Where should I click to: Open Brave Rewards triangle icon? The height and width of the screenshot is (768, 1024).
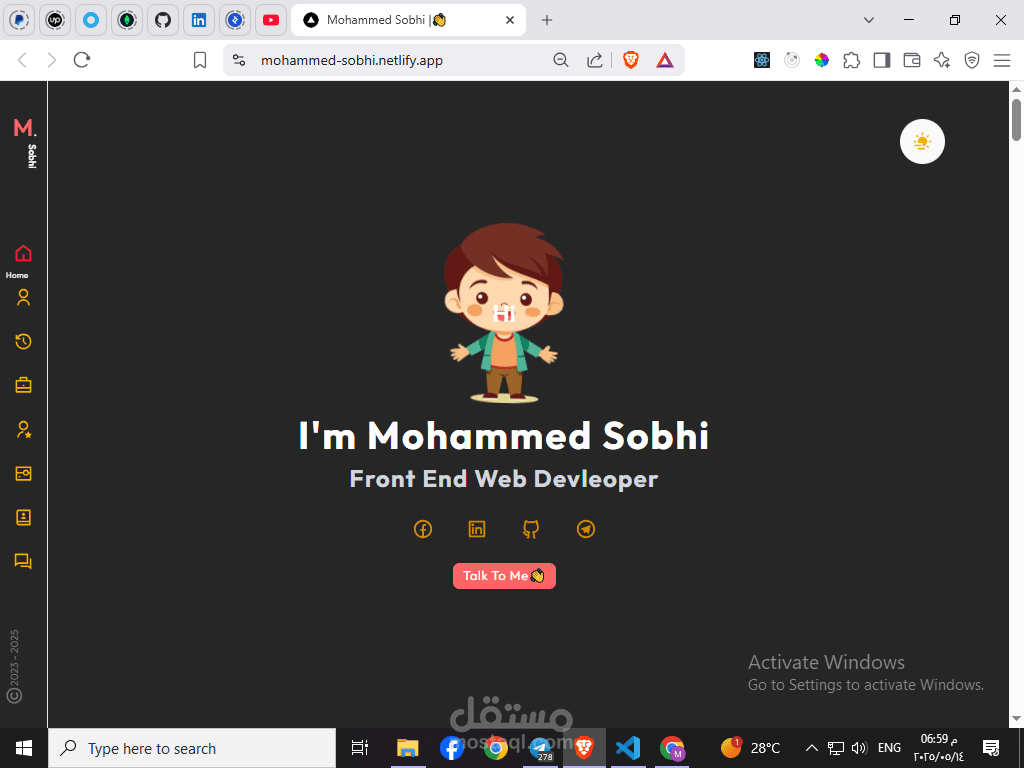[665, 60]
